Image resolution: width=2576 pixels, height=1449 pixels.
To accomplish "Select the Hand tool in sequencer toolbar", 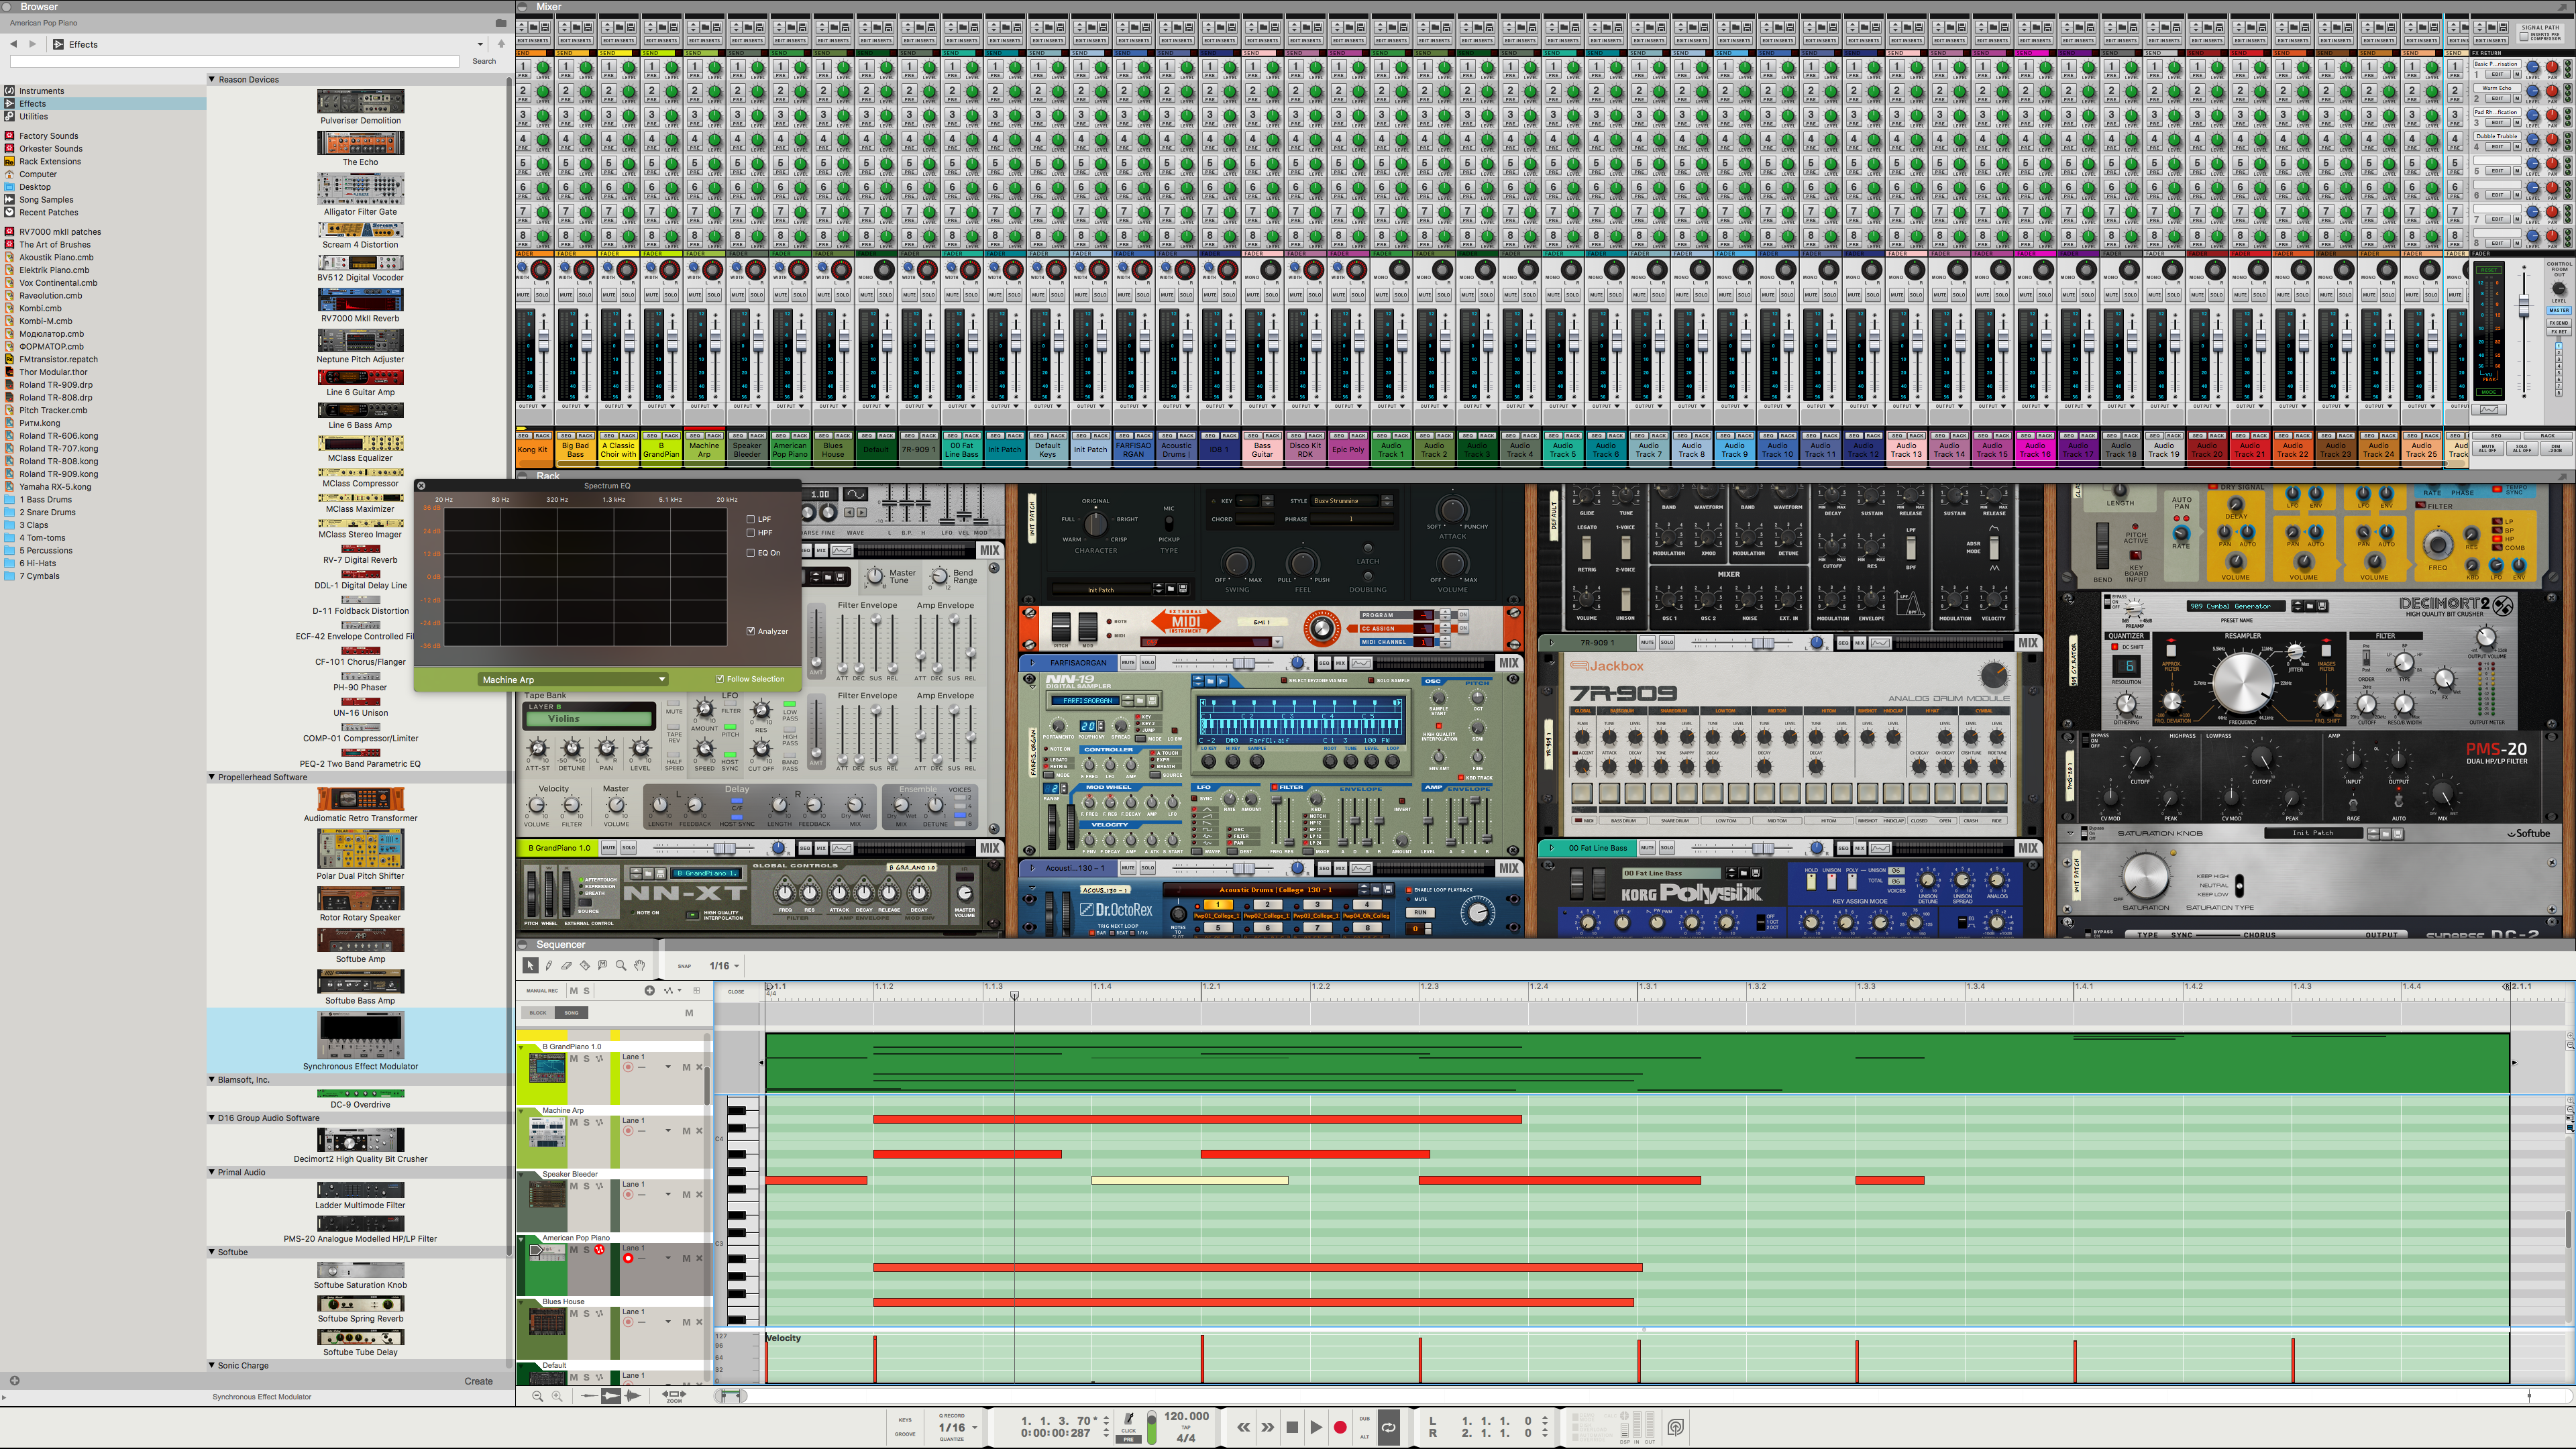I will (639, 965).
